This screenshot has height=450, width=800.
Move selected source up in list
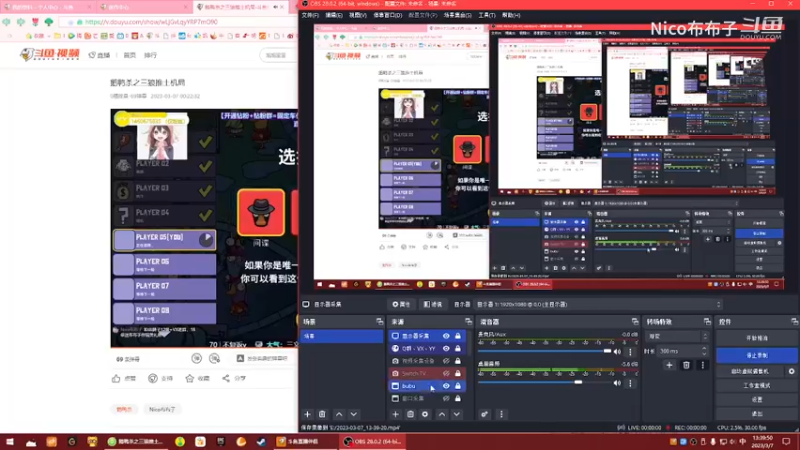[x=442, y=414]
